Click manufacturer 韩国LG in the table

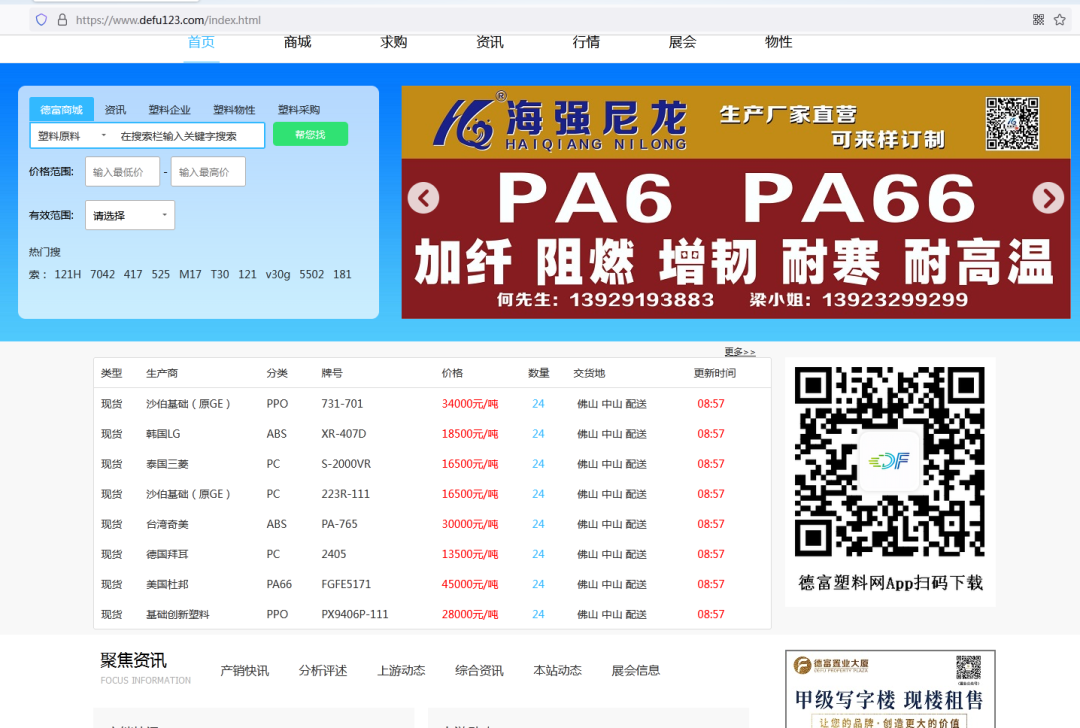click(x=163, y=434)
